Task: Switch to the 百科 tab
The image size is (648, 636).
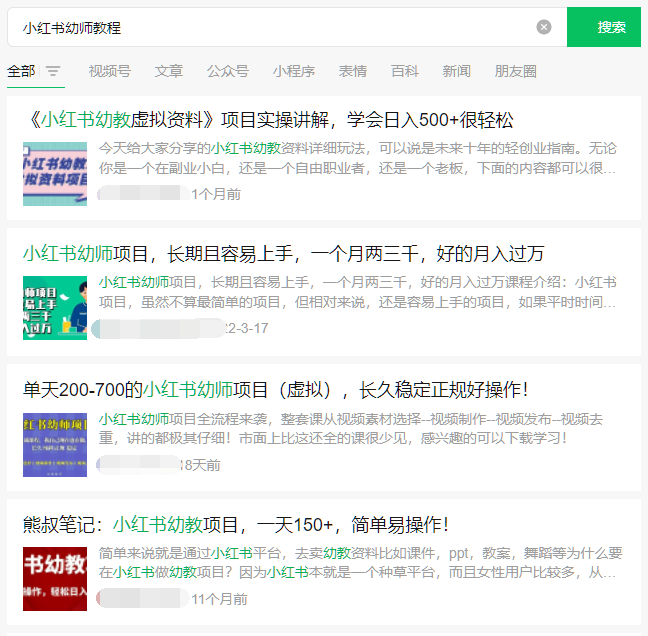Action: click(405, 71)
